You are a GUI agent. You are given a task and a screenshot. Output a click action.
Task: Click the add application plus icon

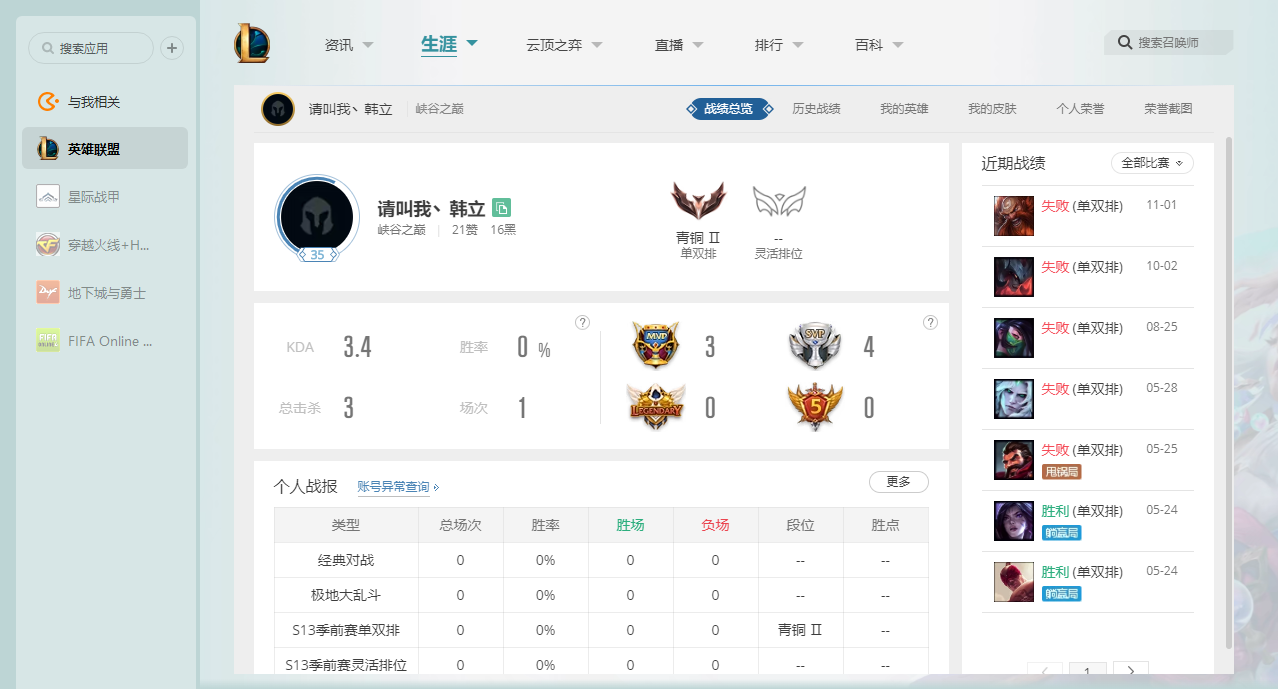tap(172, 47)
